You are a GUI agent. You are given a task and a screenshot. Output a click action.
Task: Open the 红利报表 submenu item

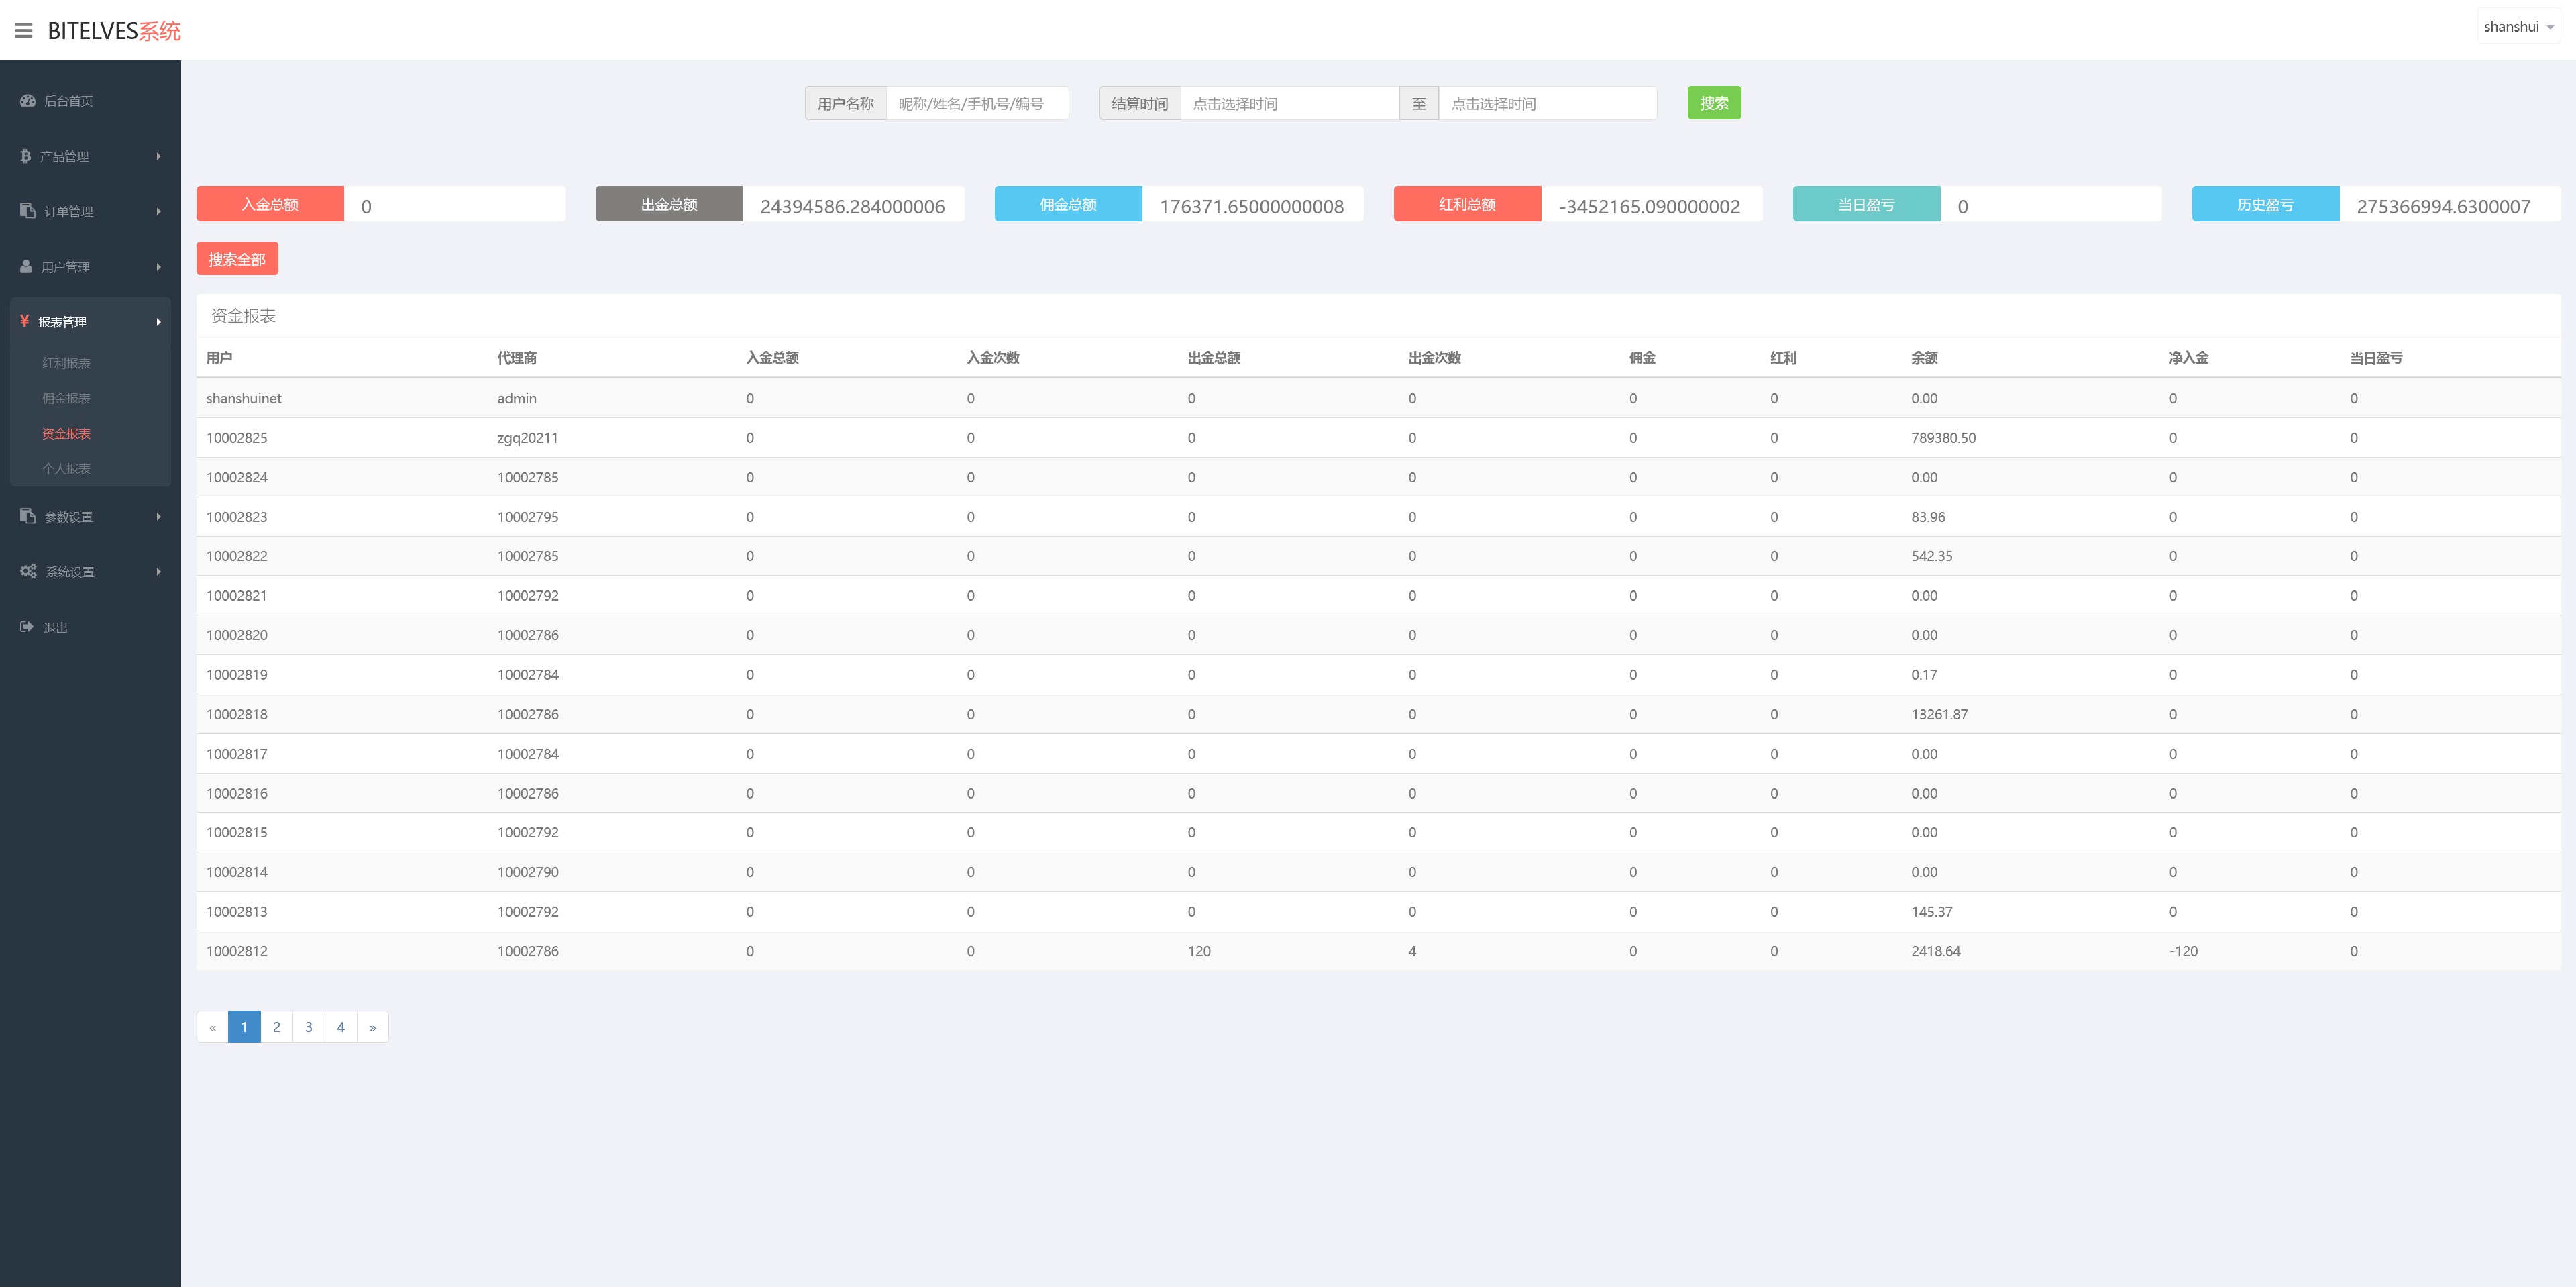(66, 363)
